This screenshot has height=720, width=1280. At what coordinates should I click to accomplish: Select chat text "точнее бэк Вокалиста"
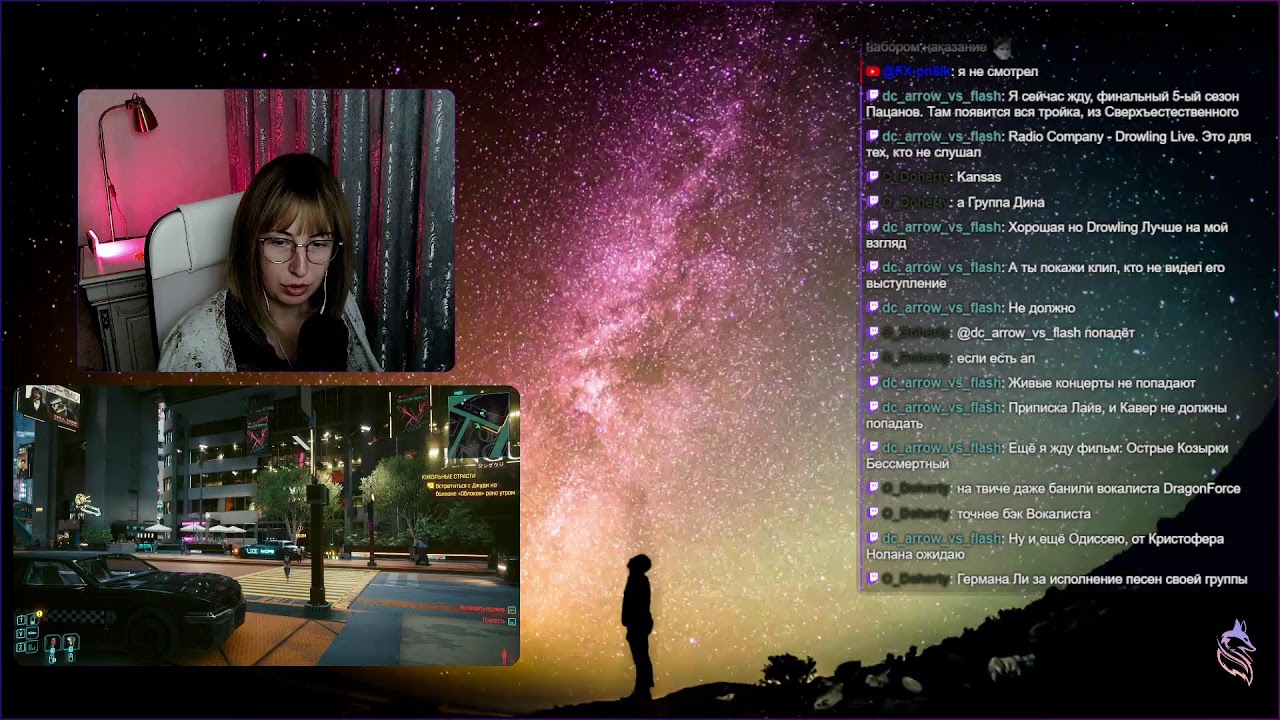tap(1024, 514)
